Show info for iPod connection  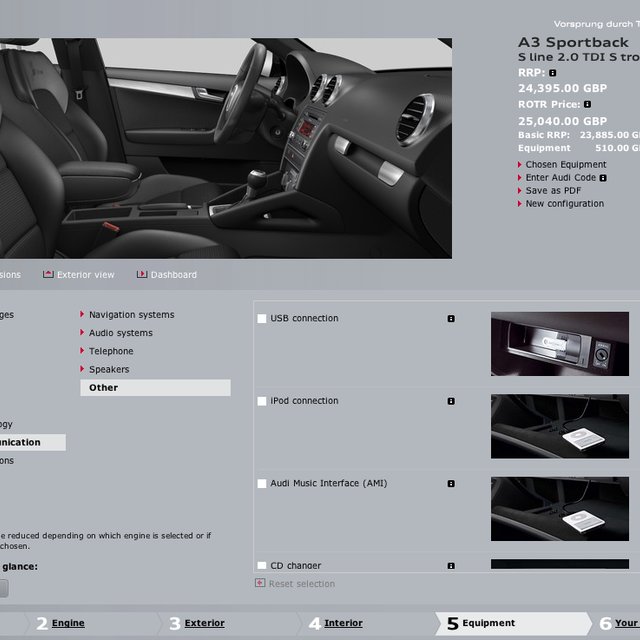pos(451,401)
